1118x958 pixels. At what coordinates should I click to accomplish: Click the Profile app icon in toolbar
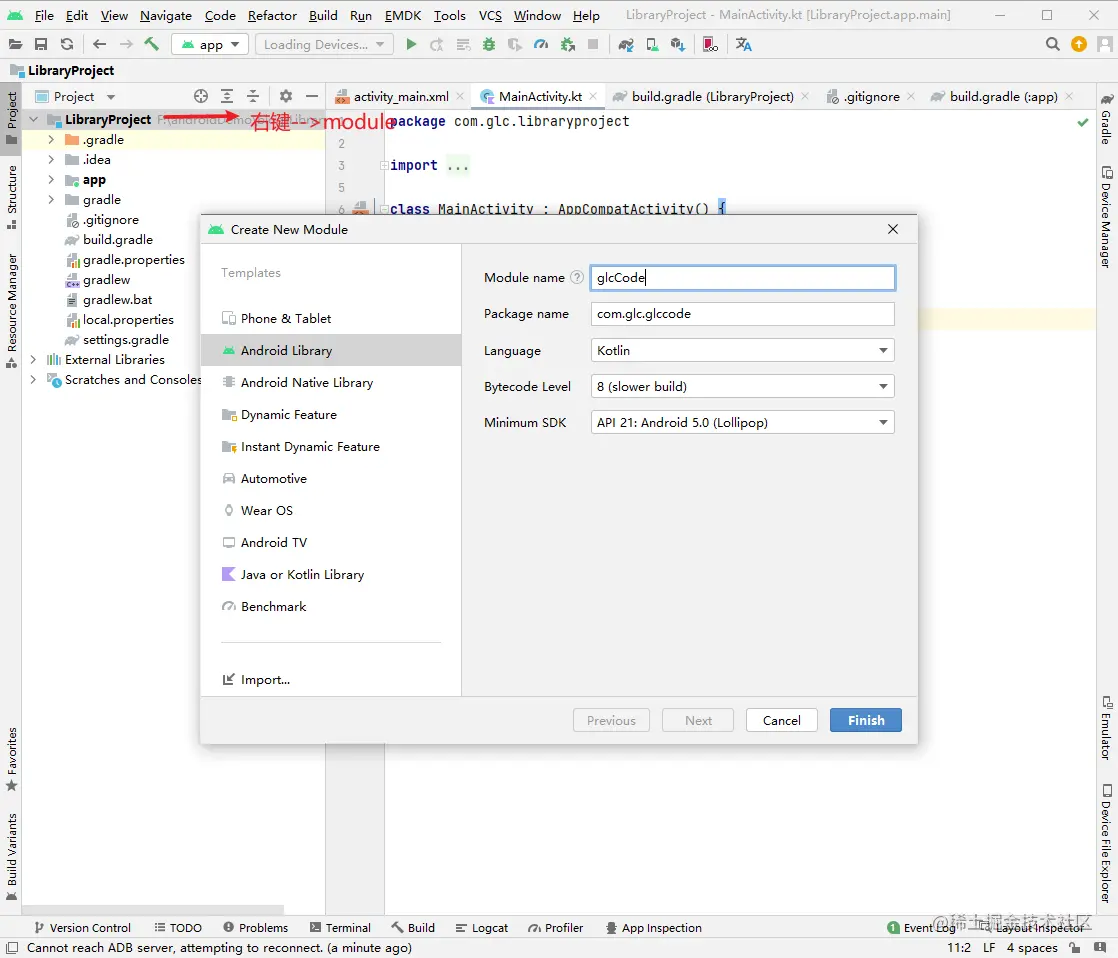pos(540,44)
